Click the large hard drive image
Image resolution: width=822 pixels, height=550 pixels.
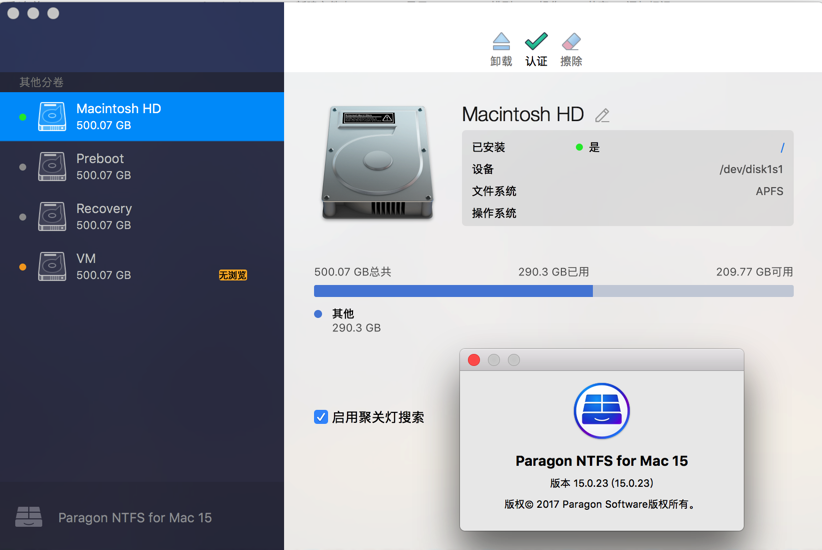click(377, 162)
